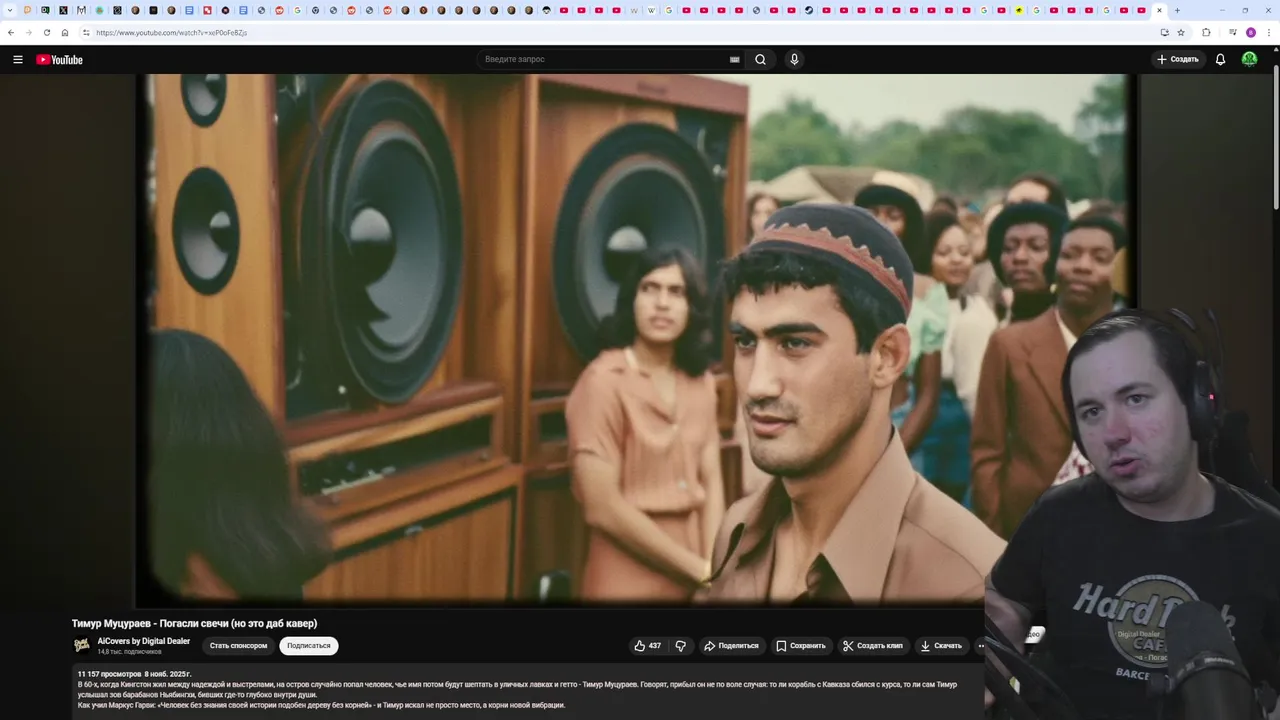1280x720 pixels.
Task: Click the YouTube logo
Action: tap(59, 59)
